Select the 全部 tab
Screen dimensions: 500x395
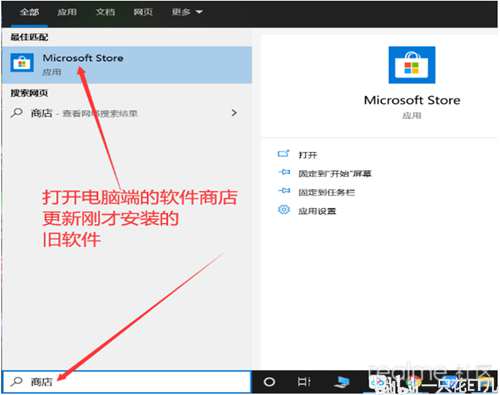29,12
